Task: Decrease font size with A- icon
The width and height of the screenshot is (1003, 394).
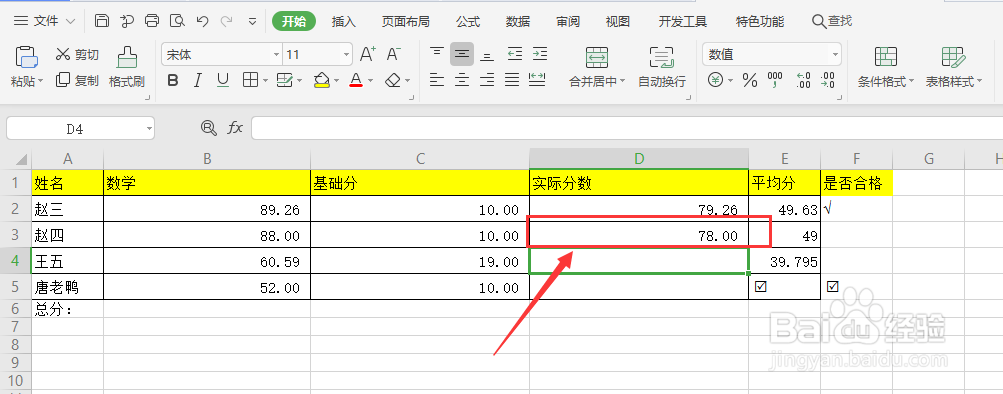Action: click(x=394, y=54)
